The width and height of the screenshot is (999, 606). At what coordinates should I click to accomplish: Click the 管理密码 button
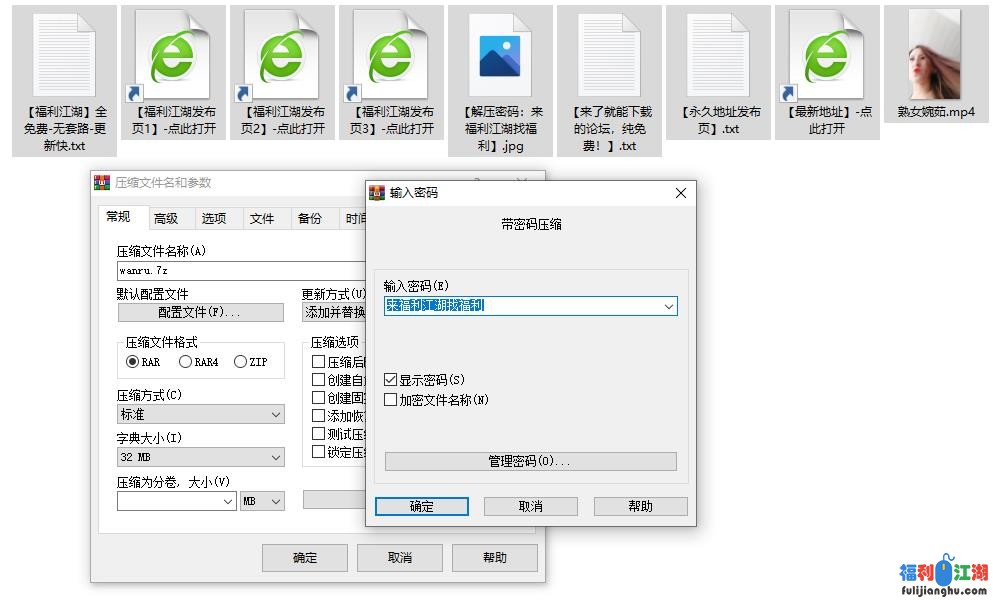530,461
